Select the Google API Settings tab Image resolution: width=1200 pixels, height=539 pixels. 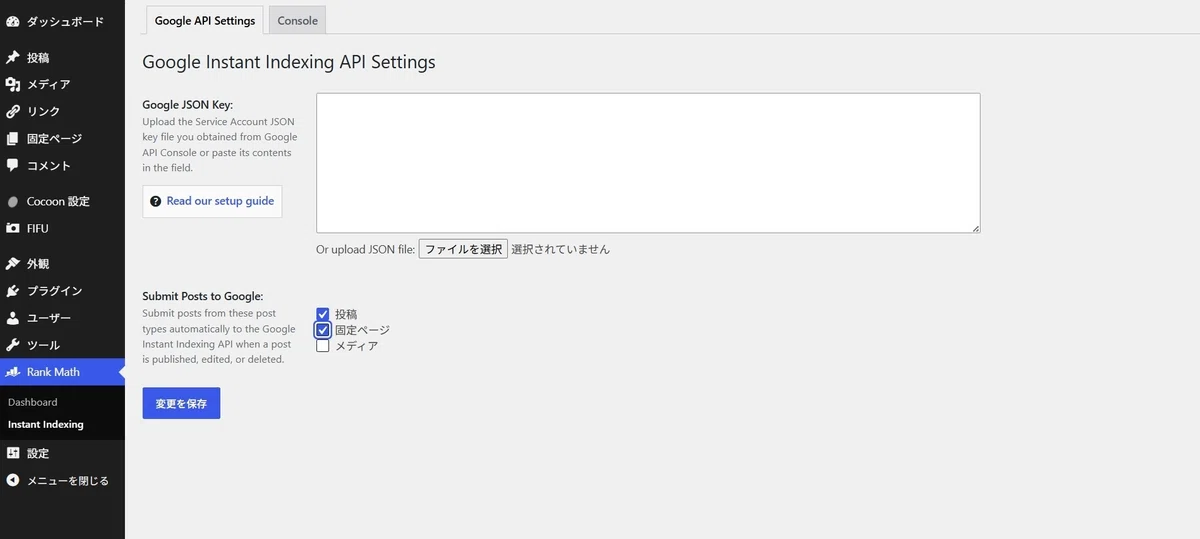[205, 20]
